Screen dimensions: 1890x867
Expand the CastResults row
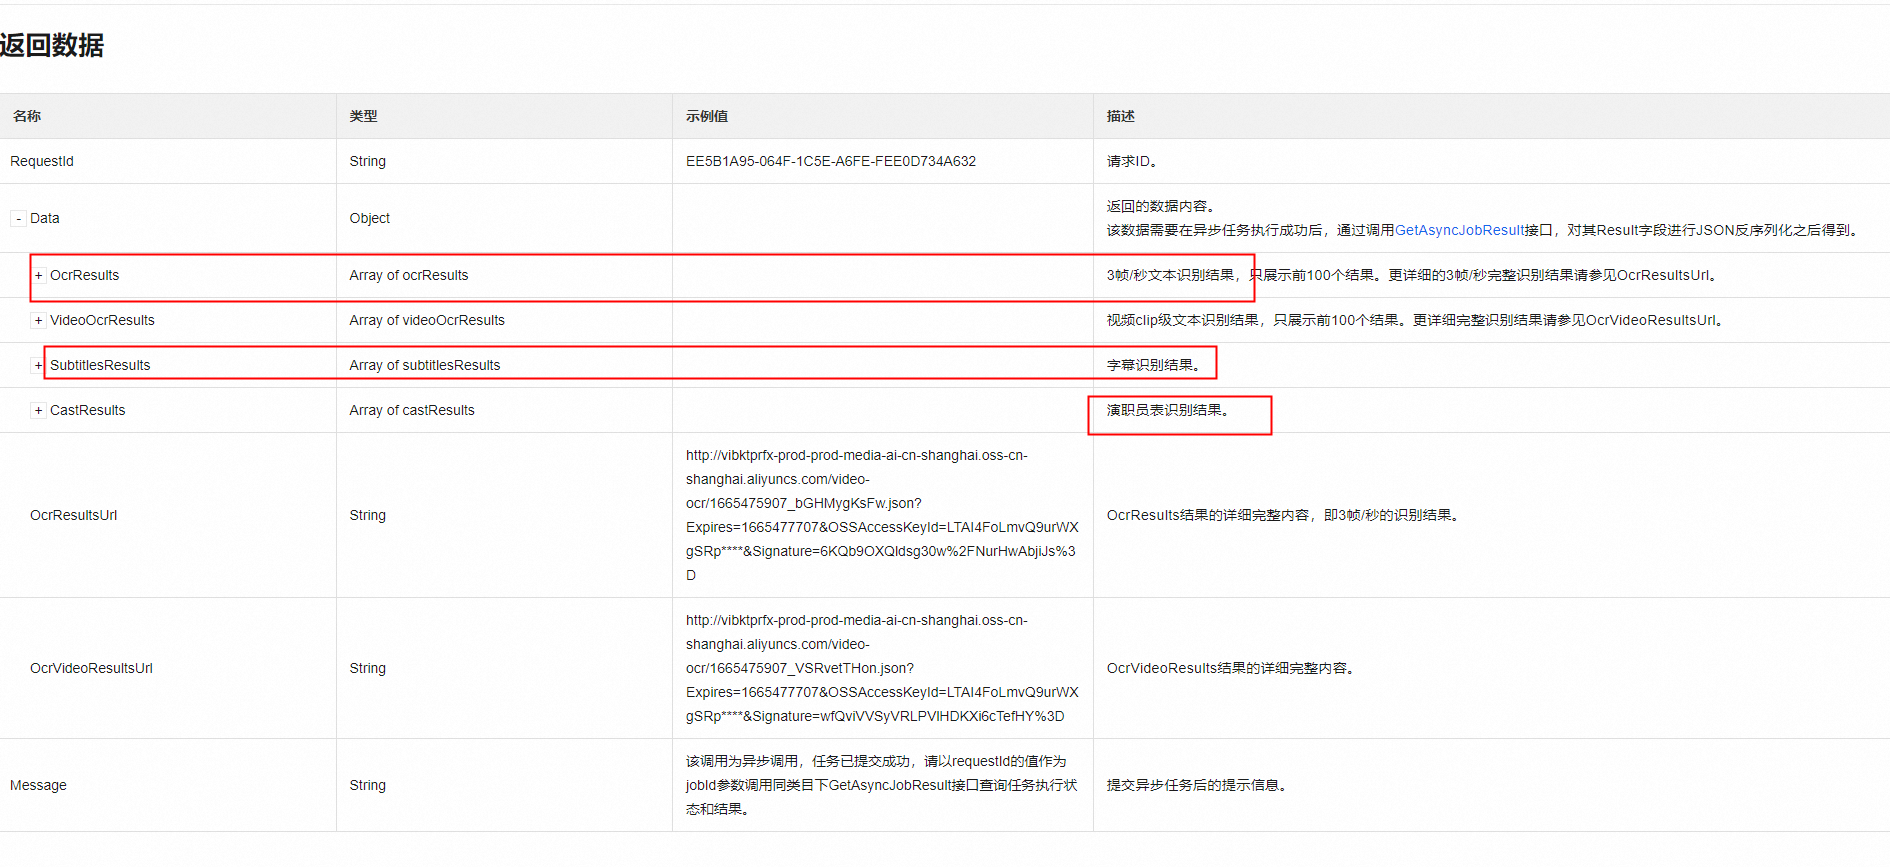[38, 410]
